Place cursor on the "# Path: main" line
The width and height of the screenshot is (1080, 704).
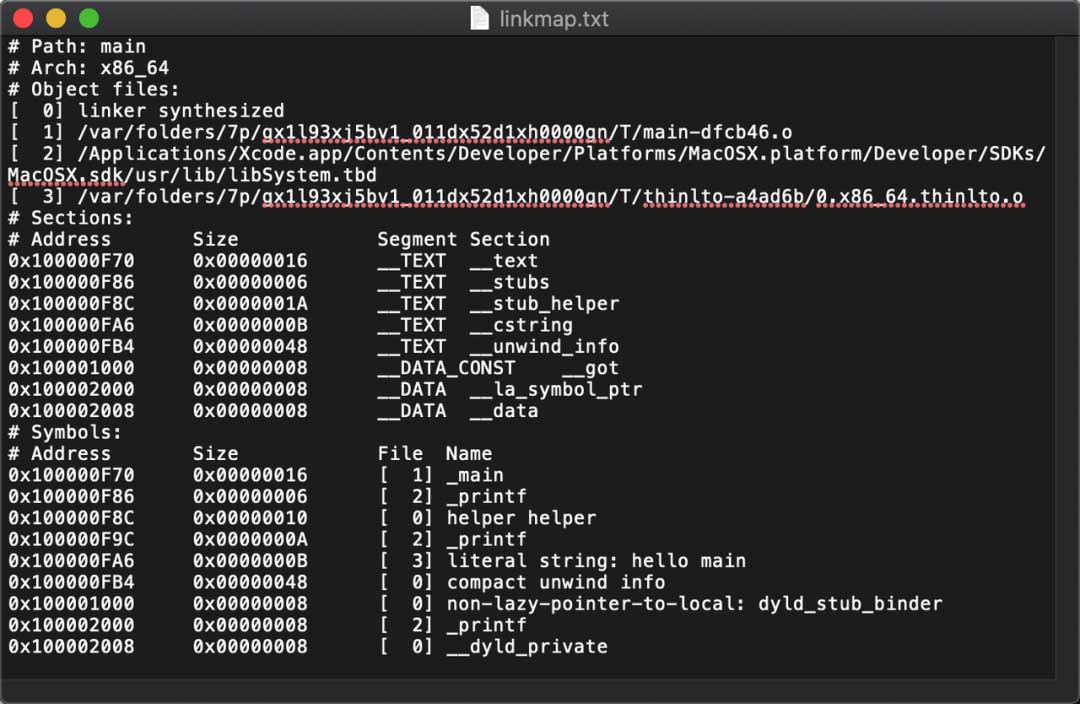pos(77,47)
